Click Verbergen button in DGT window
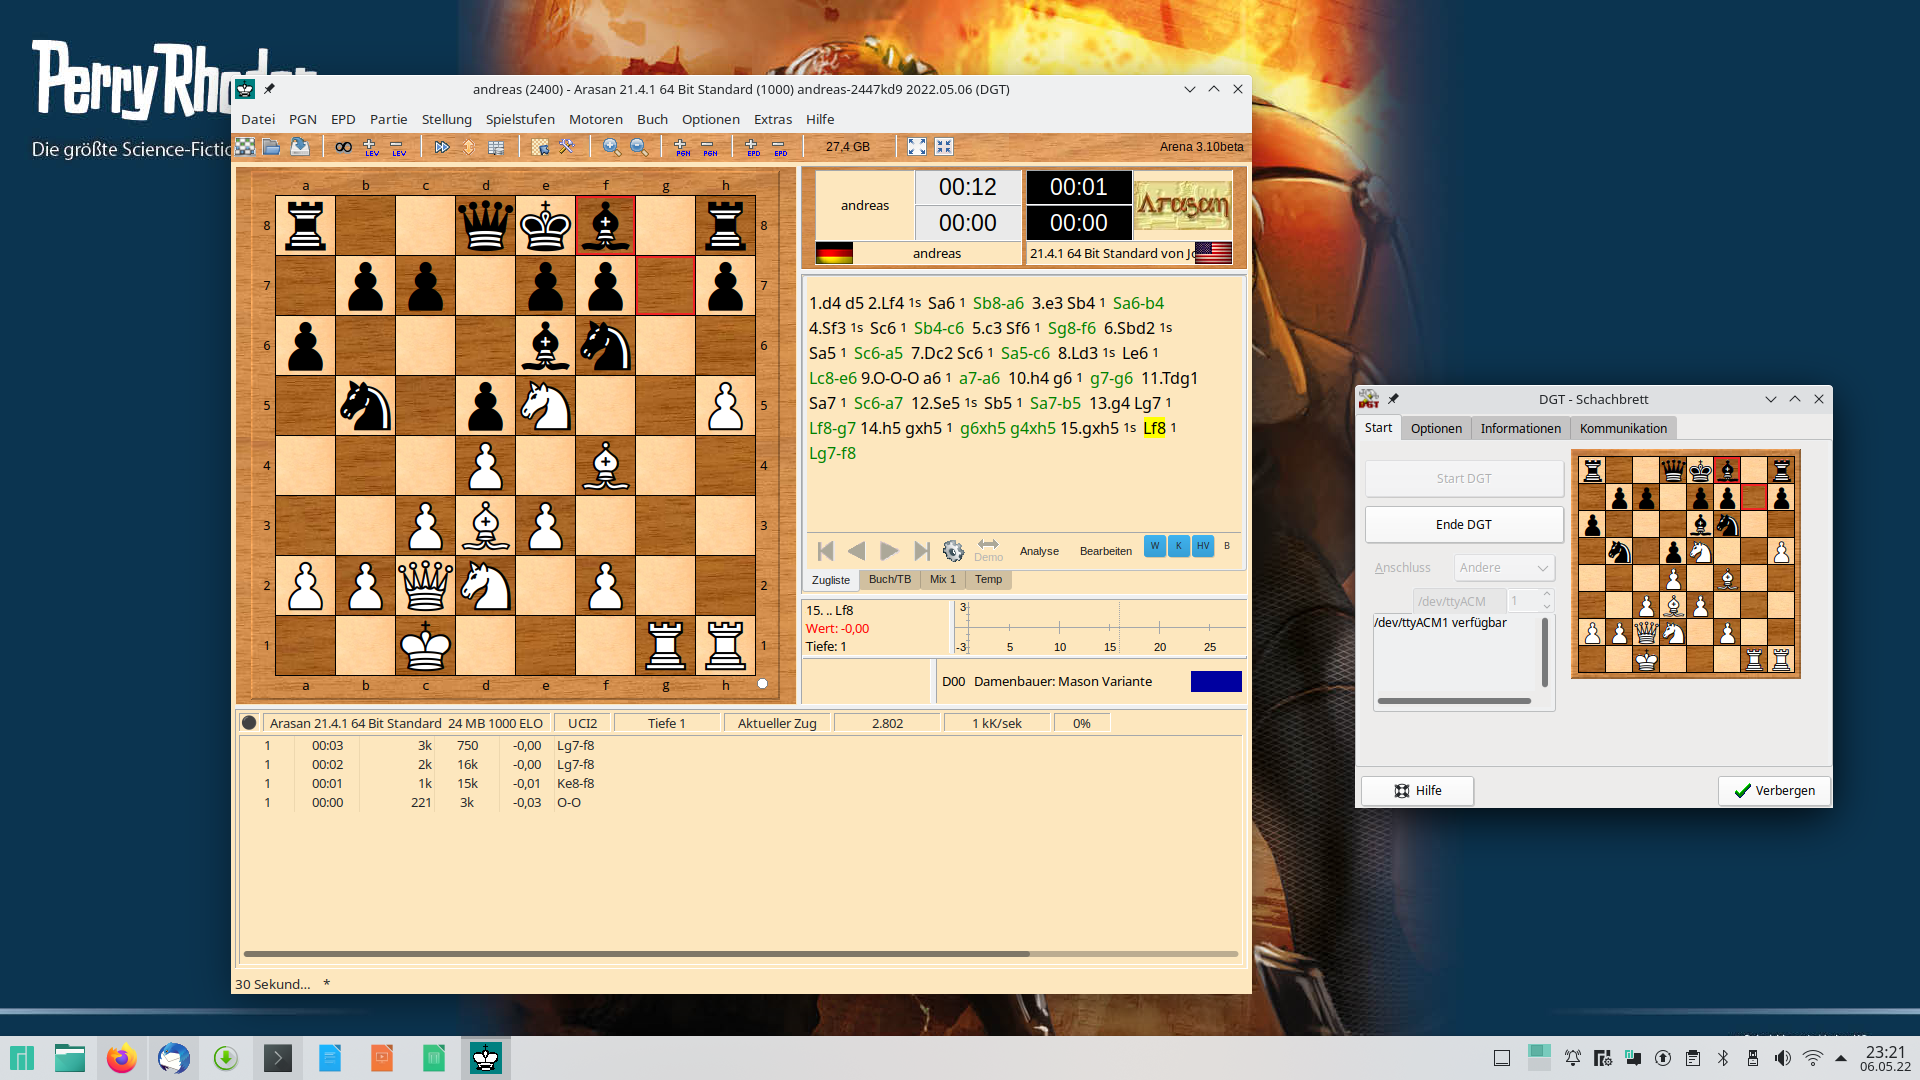Image resolution: width=1920 pixels, height=1080 pixels. 1774,790
